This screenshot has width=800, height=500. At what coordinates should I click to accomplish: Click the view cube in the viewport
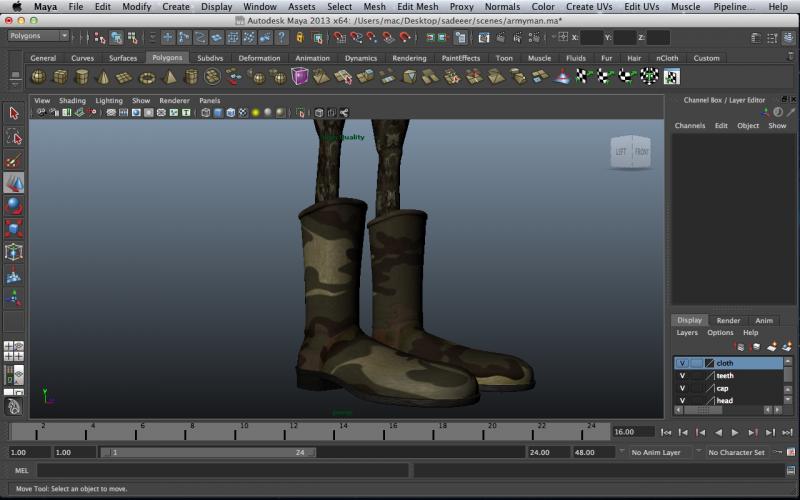630,151
